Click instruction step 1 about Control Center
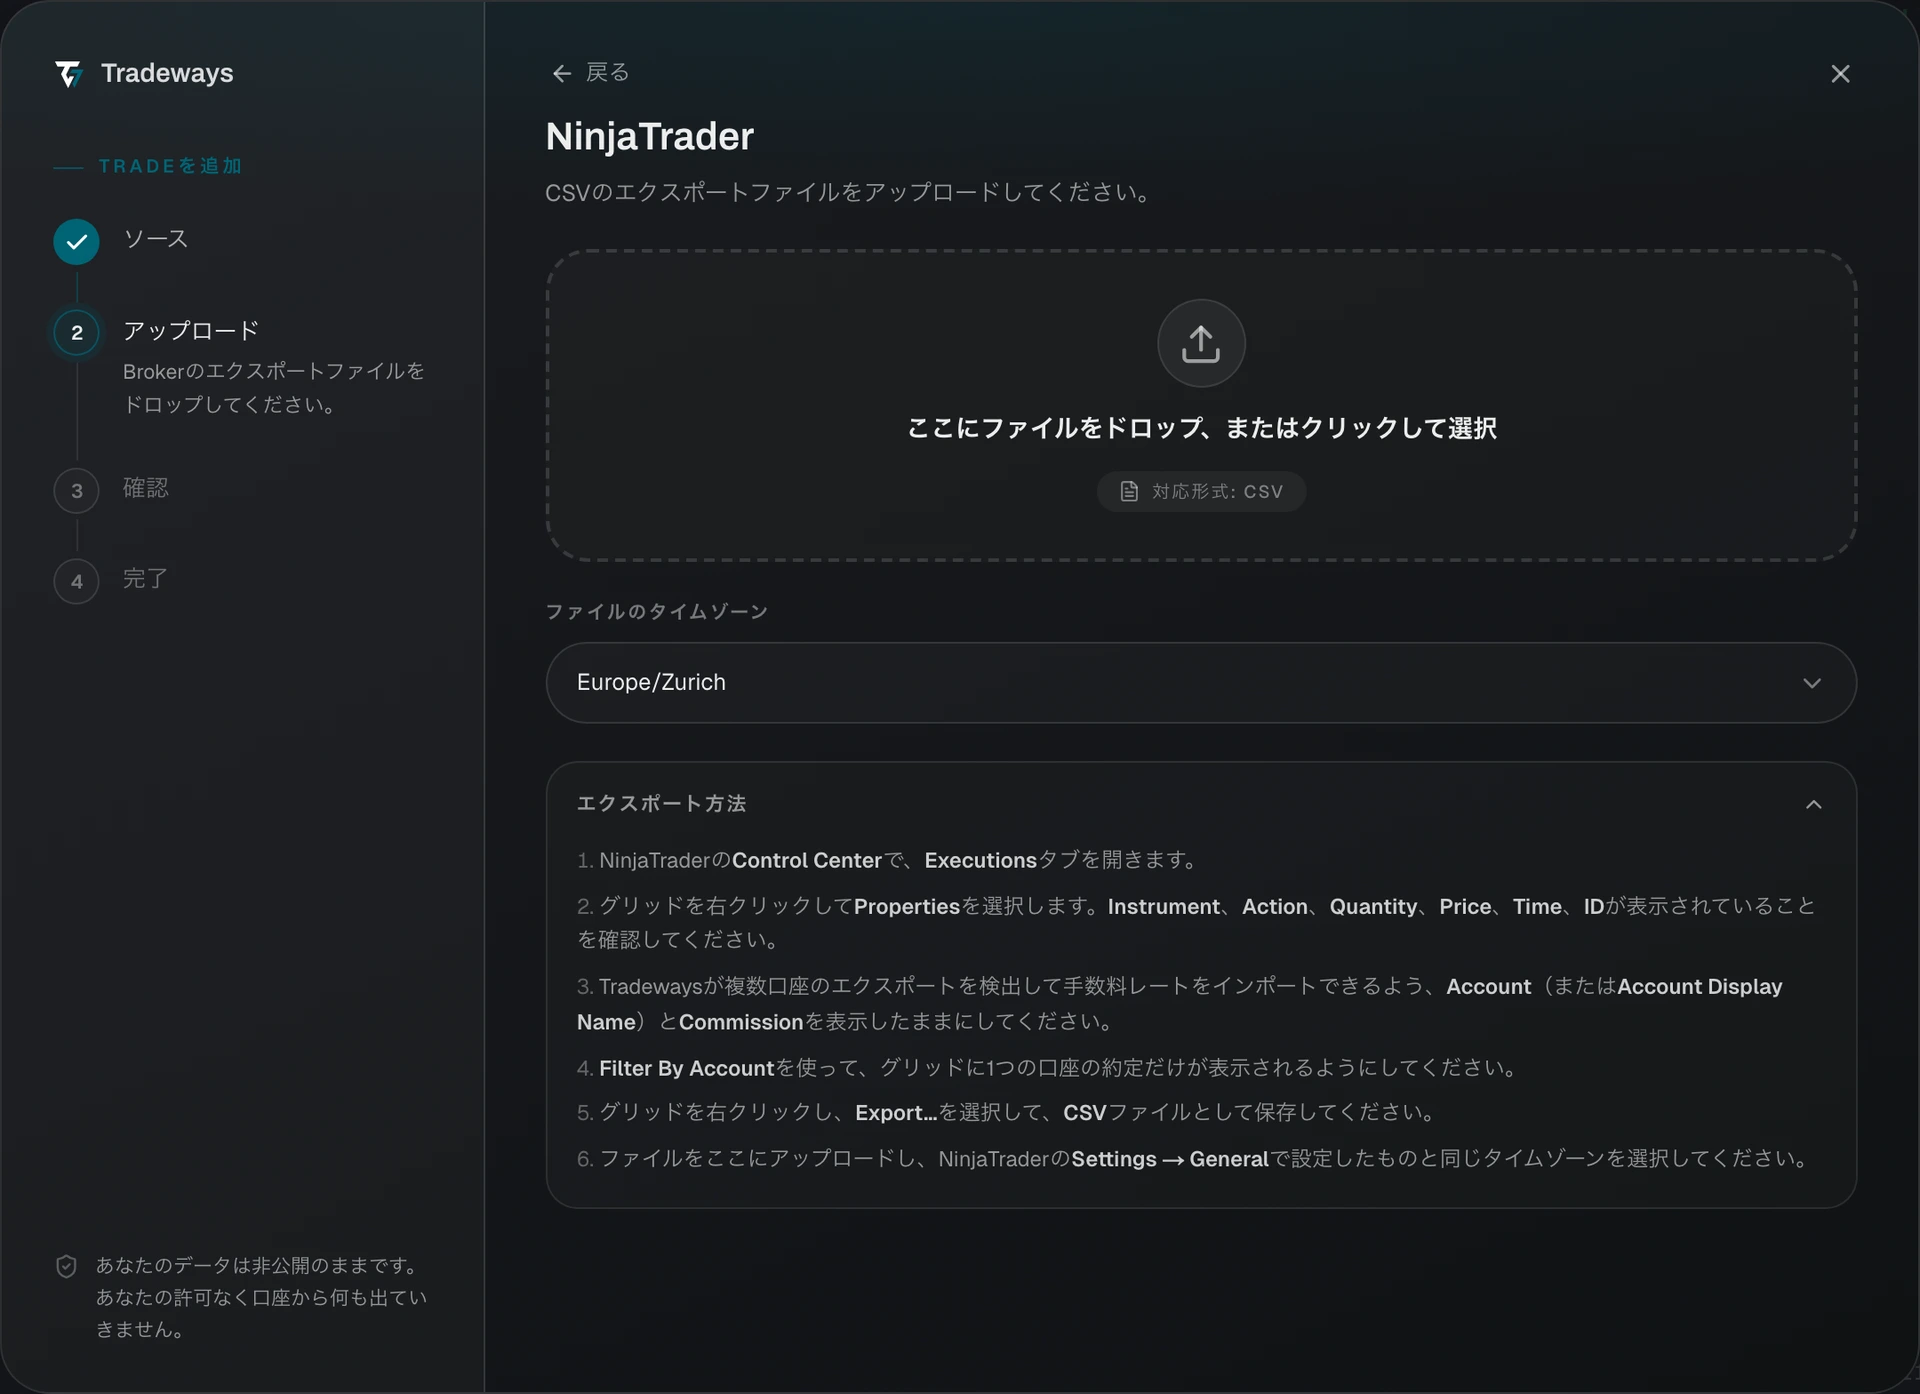1920x1394 pixels. pyautogui.click(x=888, y=860)
